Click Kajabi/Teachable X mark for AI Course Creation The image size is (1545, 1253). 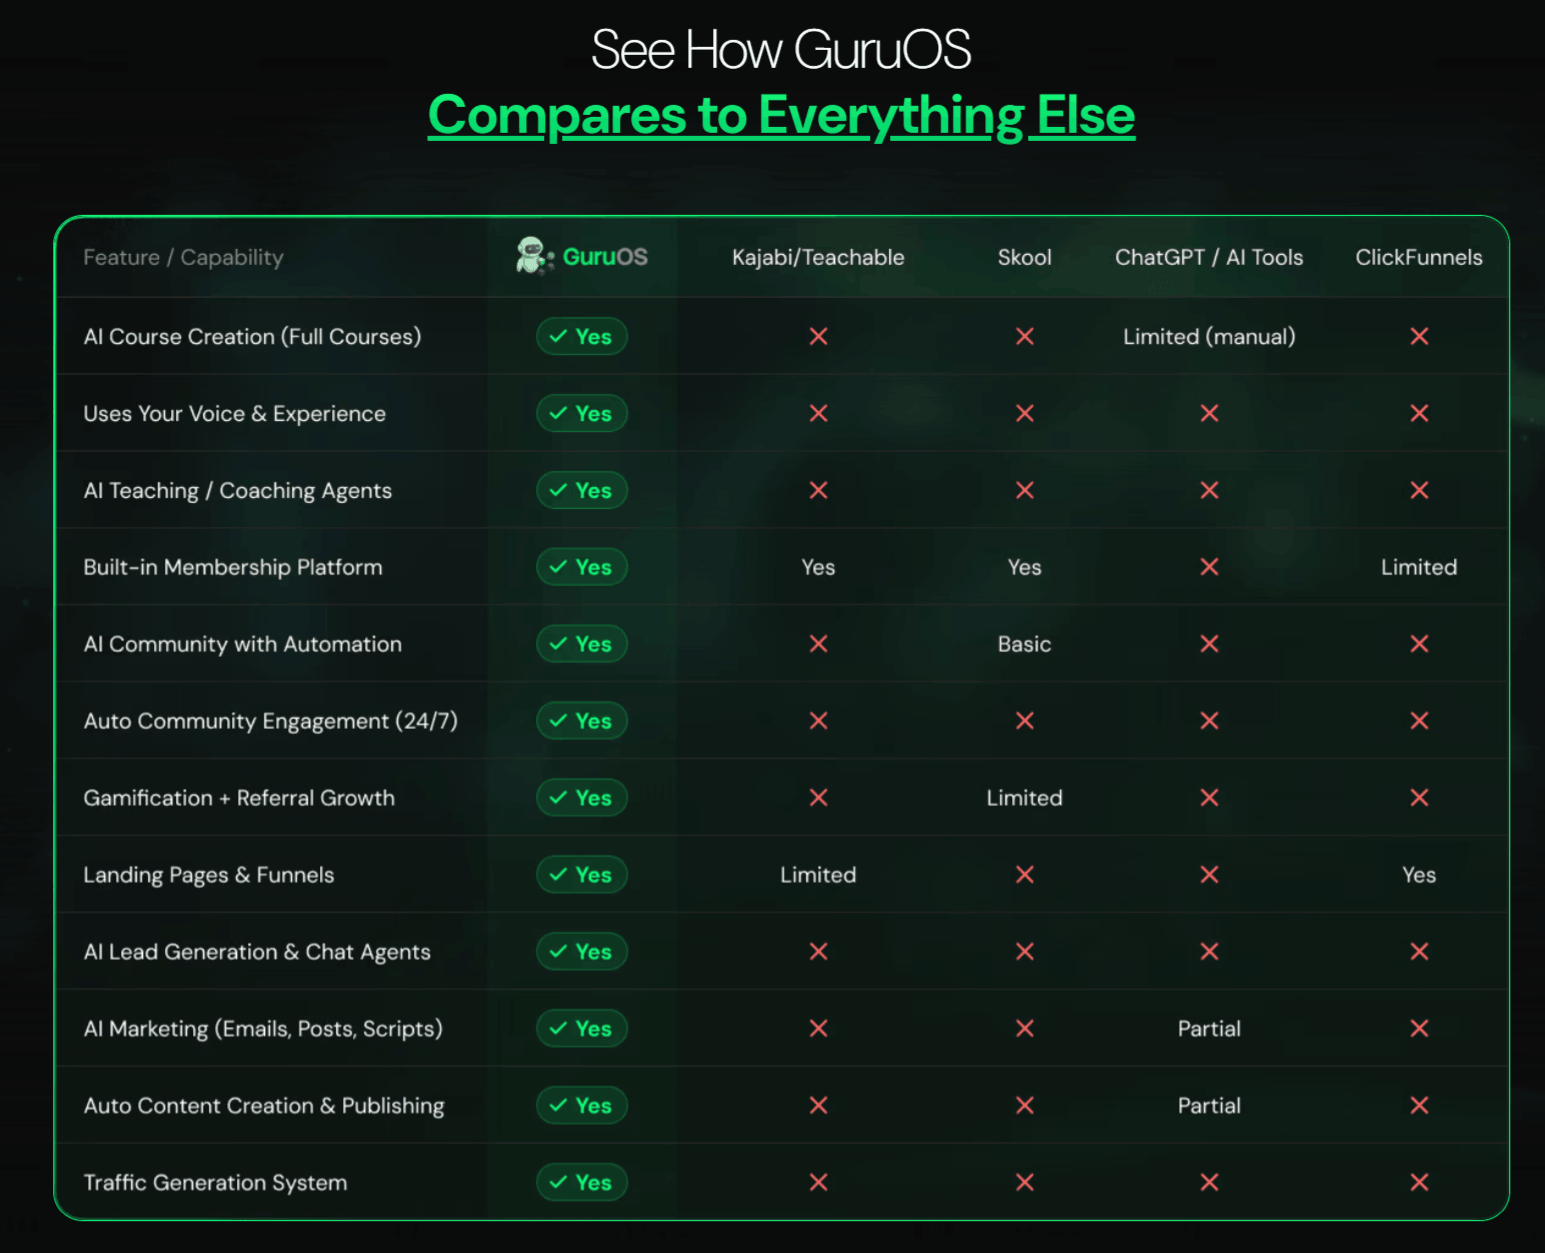[x=818, y=336]
